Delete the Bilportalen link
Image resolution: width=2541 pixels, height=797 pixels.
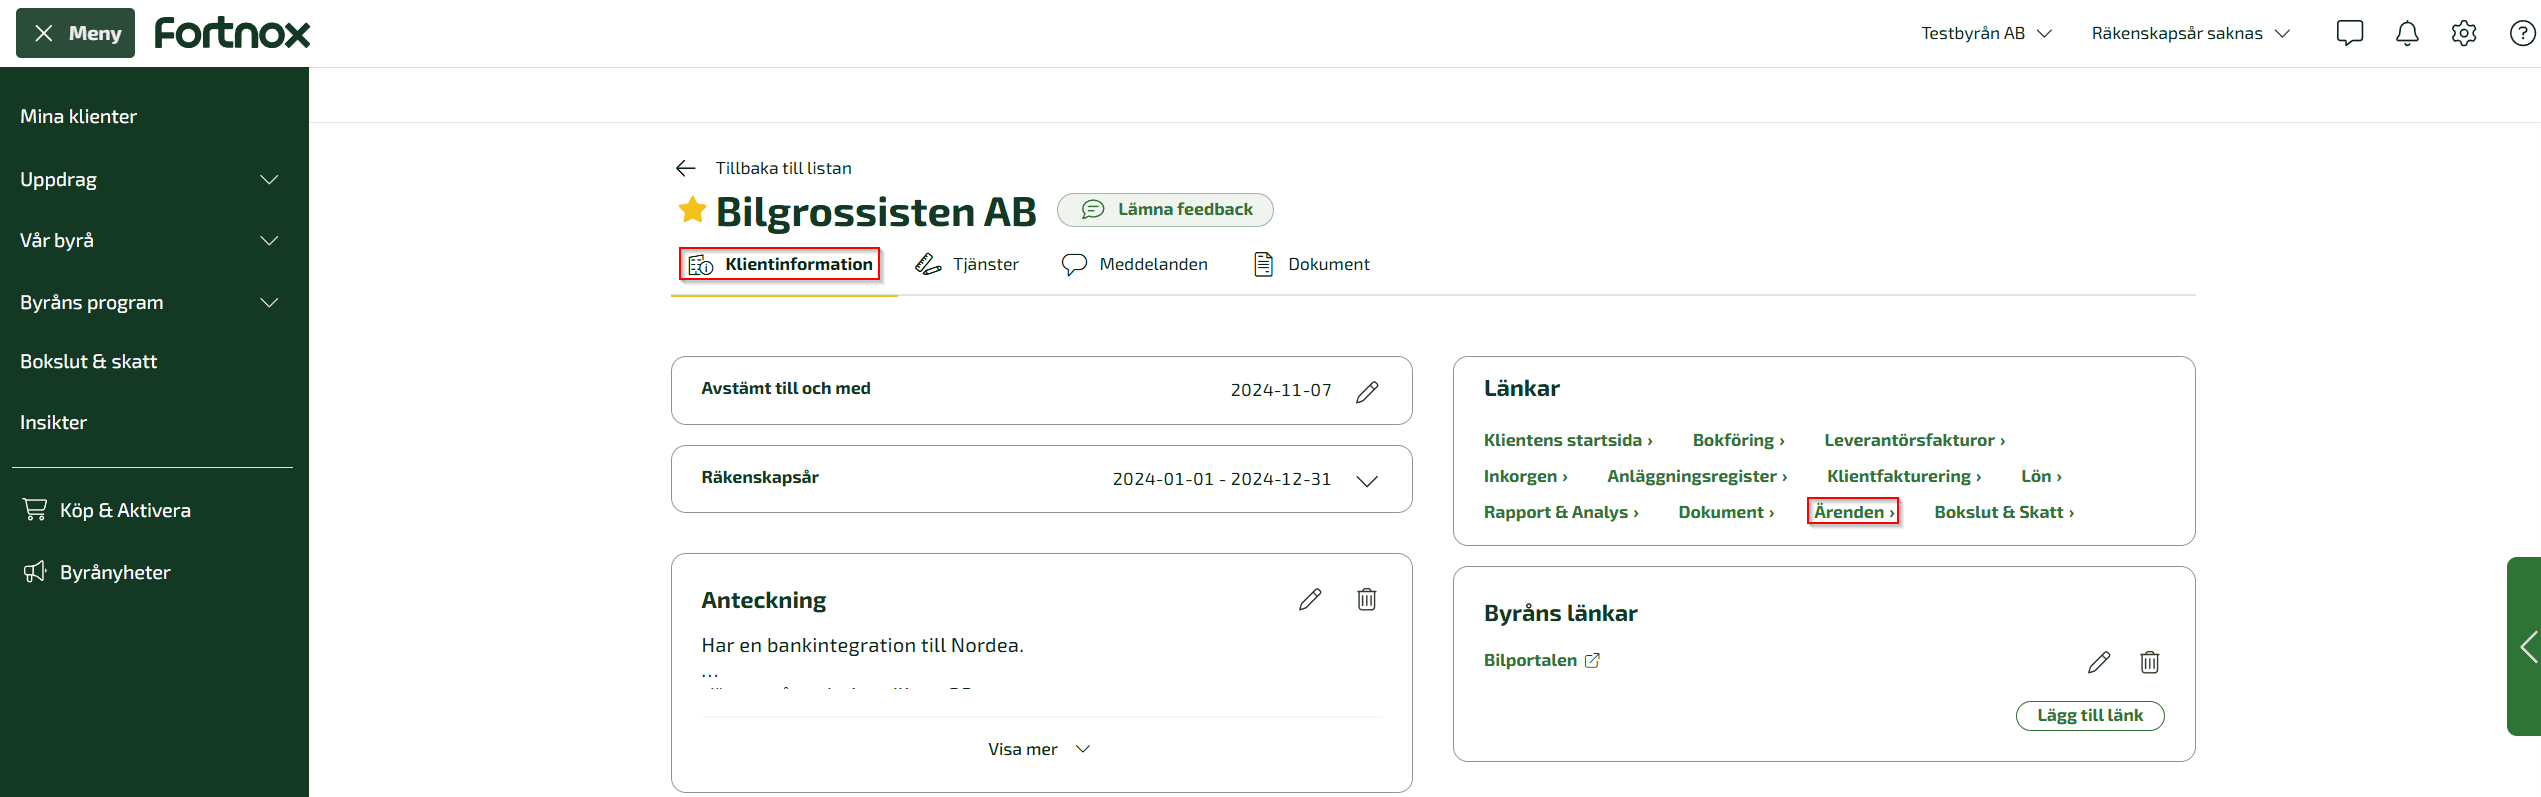pos(2150,662)
